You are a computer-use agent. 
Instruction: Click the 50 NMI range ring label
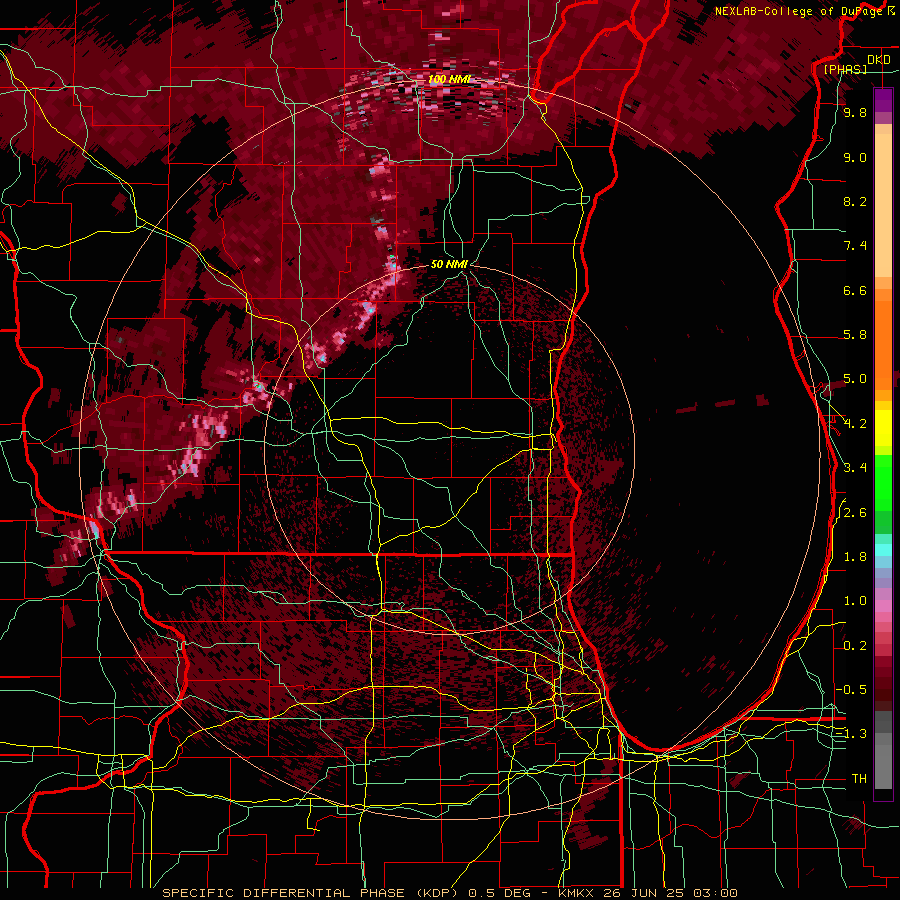coord(449,264)
